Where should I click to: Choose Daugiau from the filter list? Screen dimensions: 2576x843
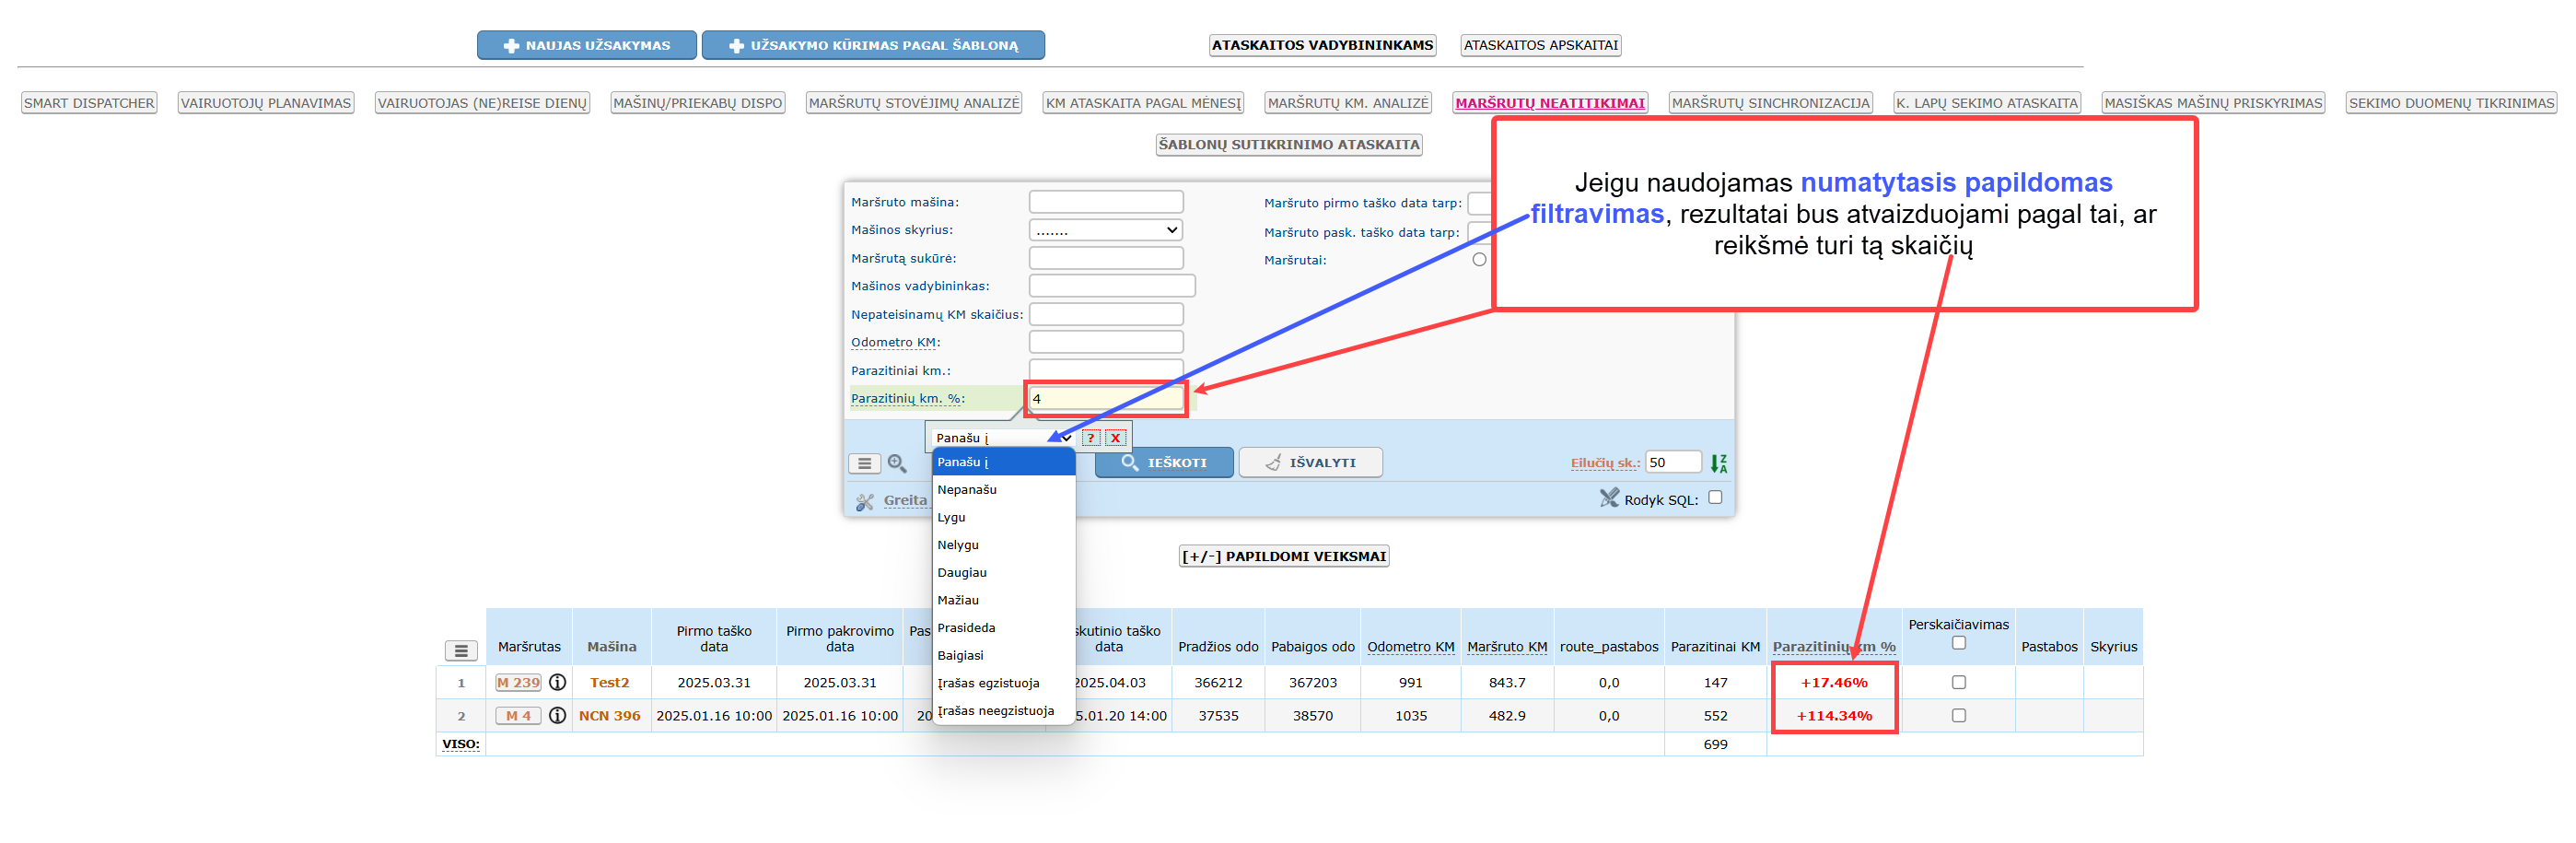[x=1003, y=573]
